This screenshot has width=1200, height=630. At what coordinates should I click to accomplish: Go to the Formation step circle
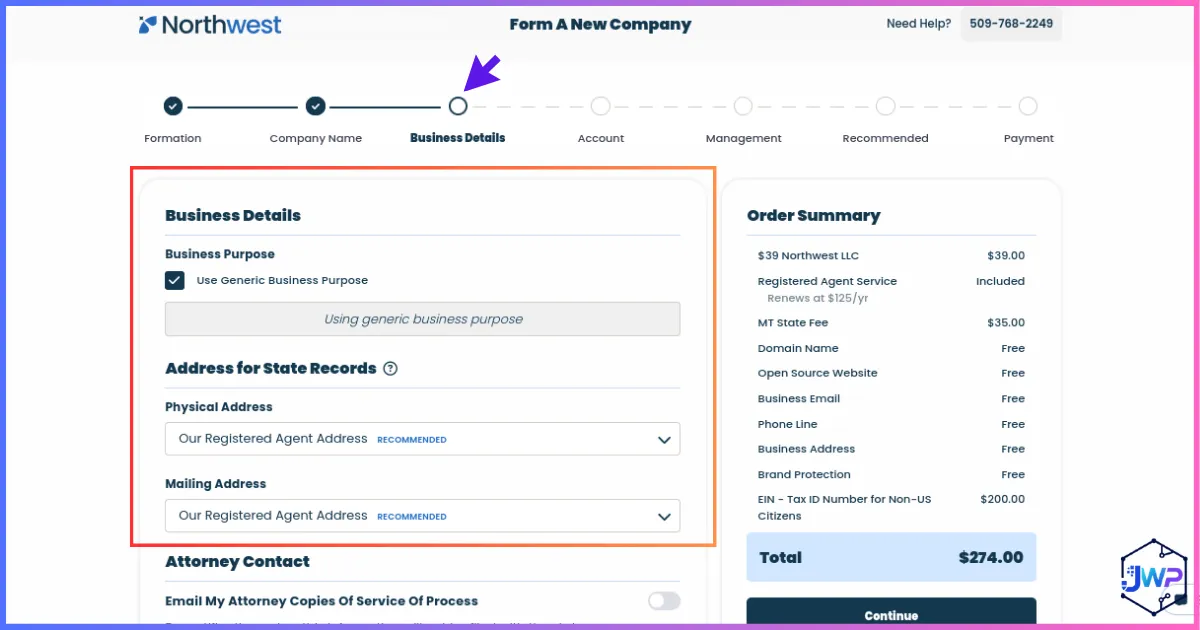(x=173, y=106)
